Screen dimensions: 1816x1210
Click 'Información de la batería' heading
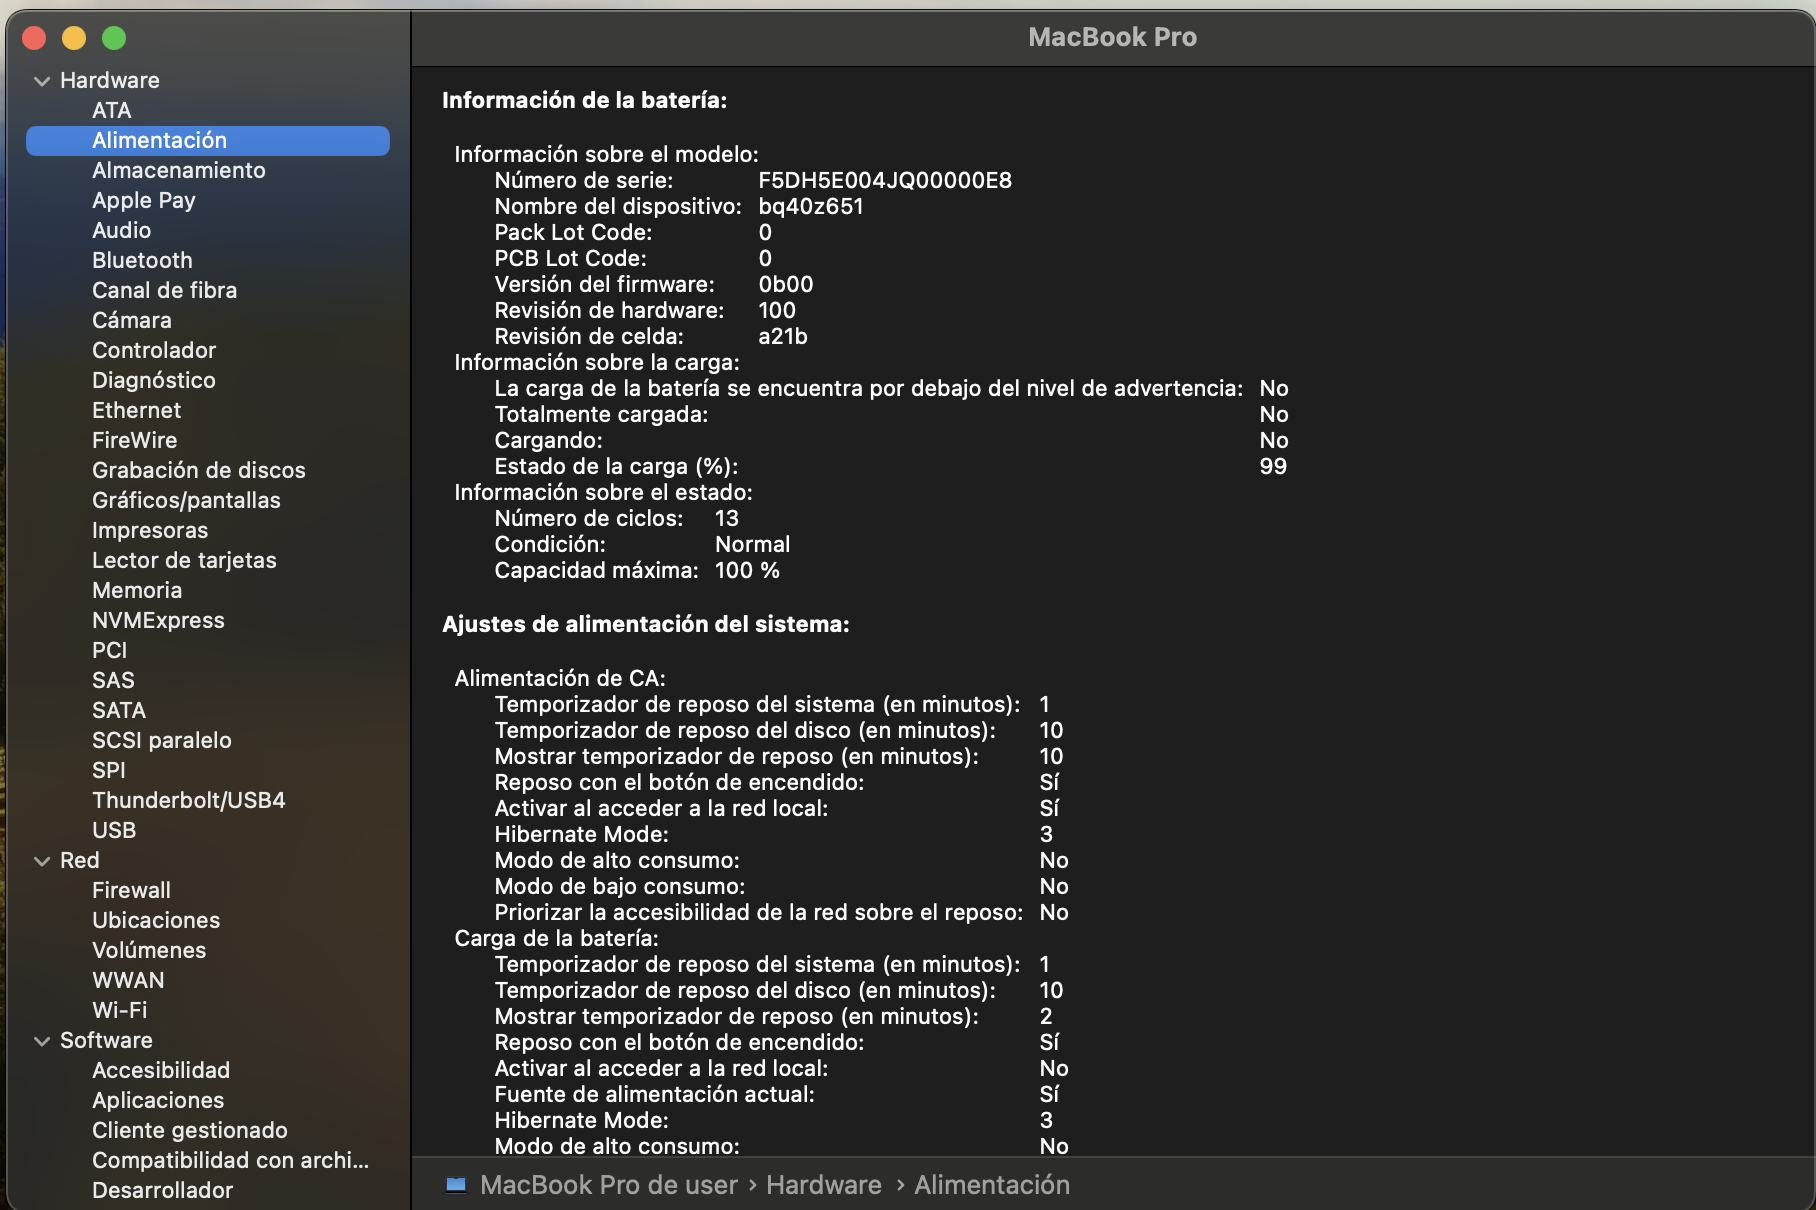tap(585, 100)
